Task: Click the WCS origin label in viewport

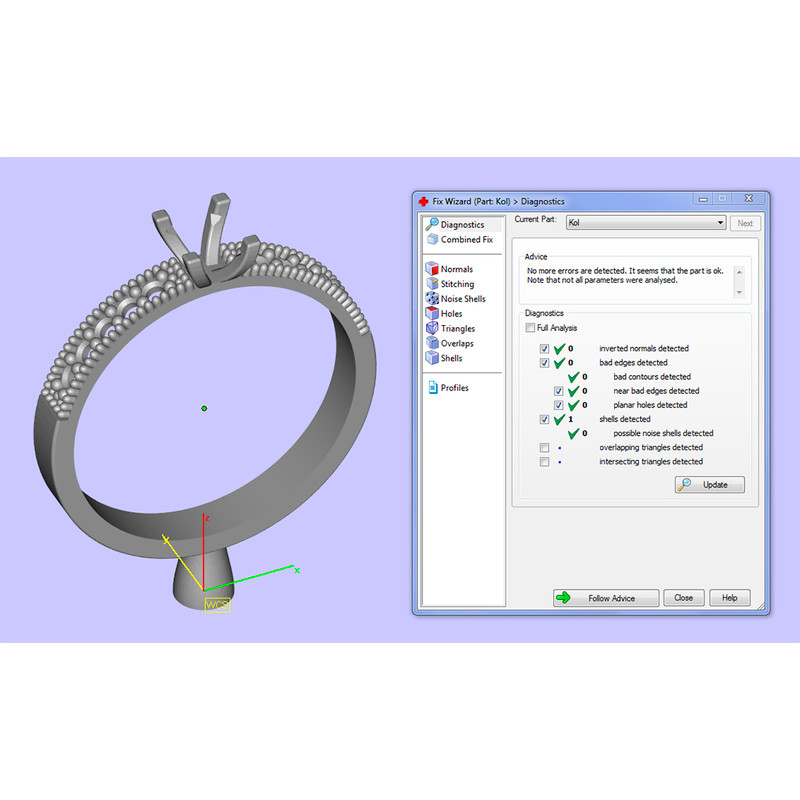Action: (x=217, y=605)
